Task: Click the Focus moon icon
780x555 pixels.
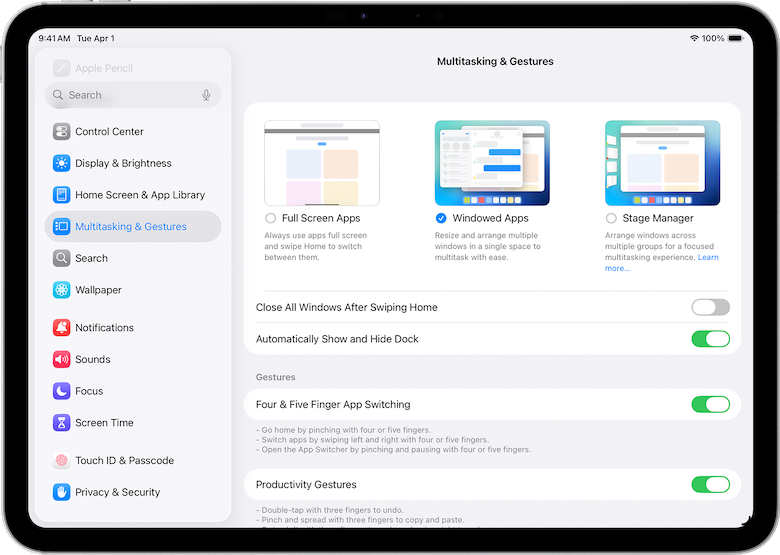Action: [62, 391]
